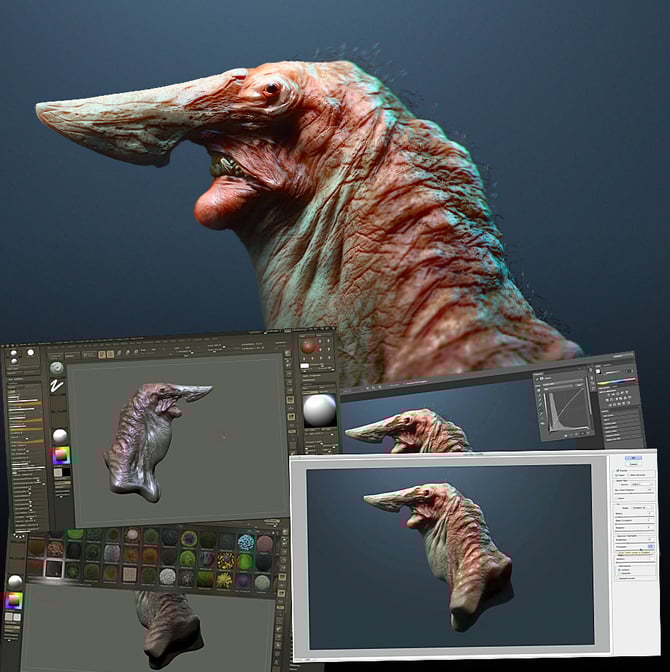Pick a color from Photoshop color ramp
Screen dimensions: 670x672
click(x=616, y=382)
